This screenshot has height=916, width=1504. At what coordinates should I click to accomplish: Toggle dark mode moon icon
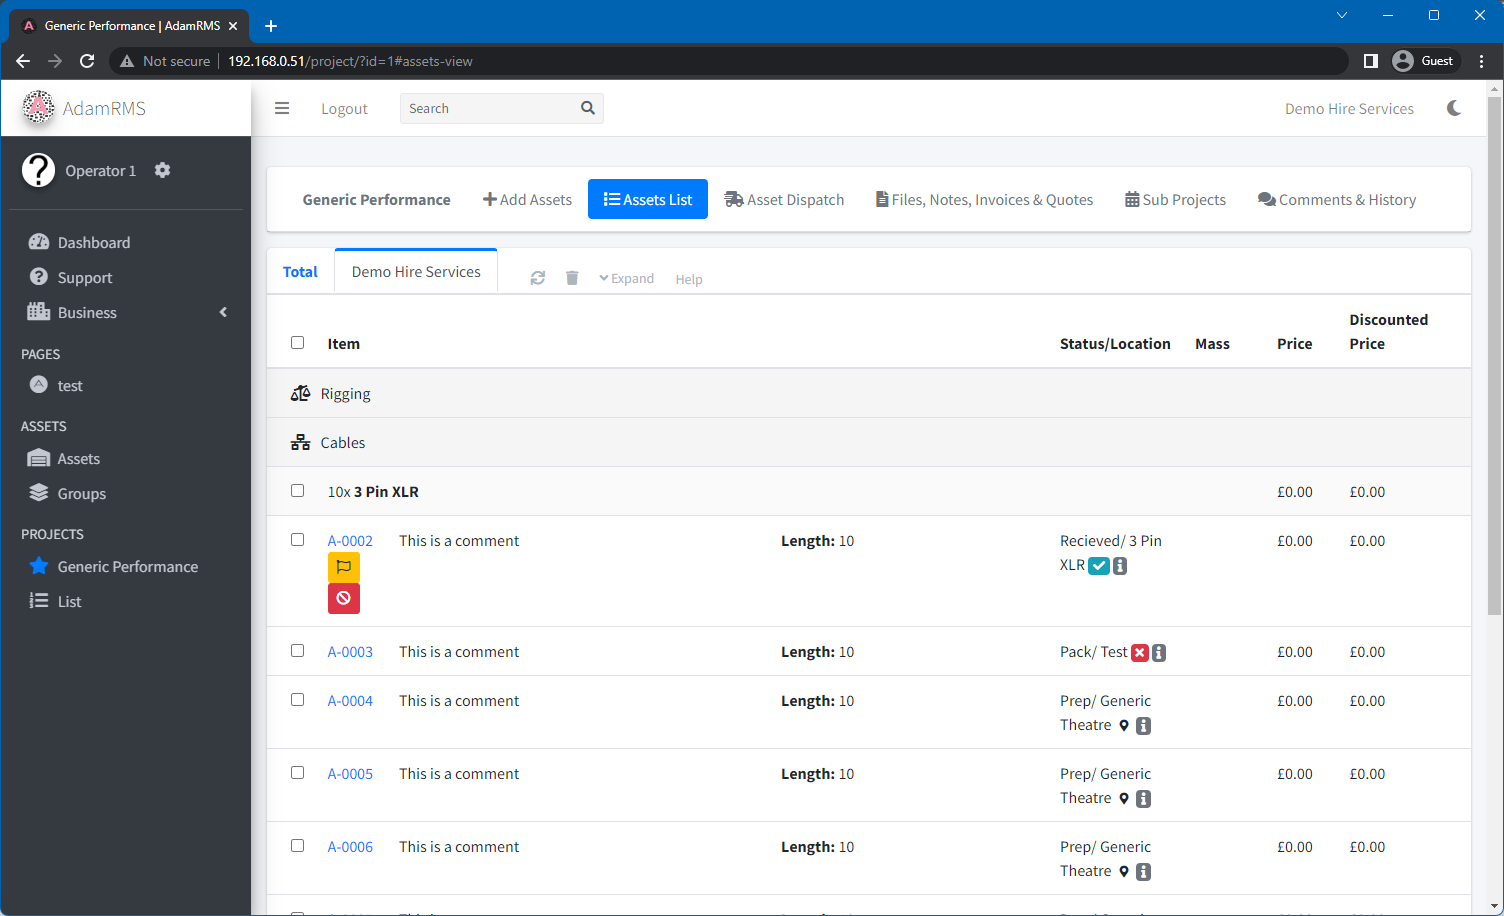click(1454, 108)
